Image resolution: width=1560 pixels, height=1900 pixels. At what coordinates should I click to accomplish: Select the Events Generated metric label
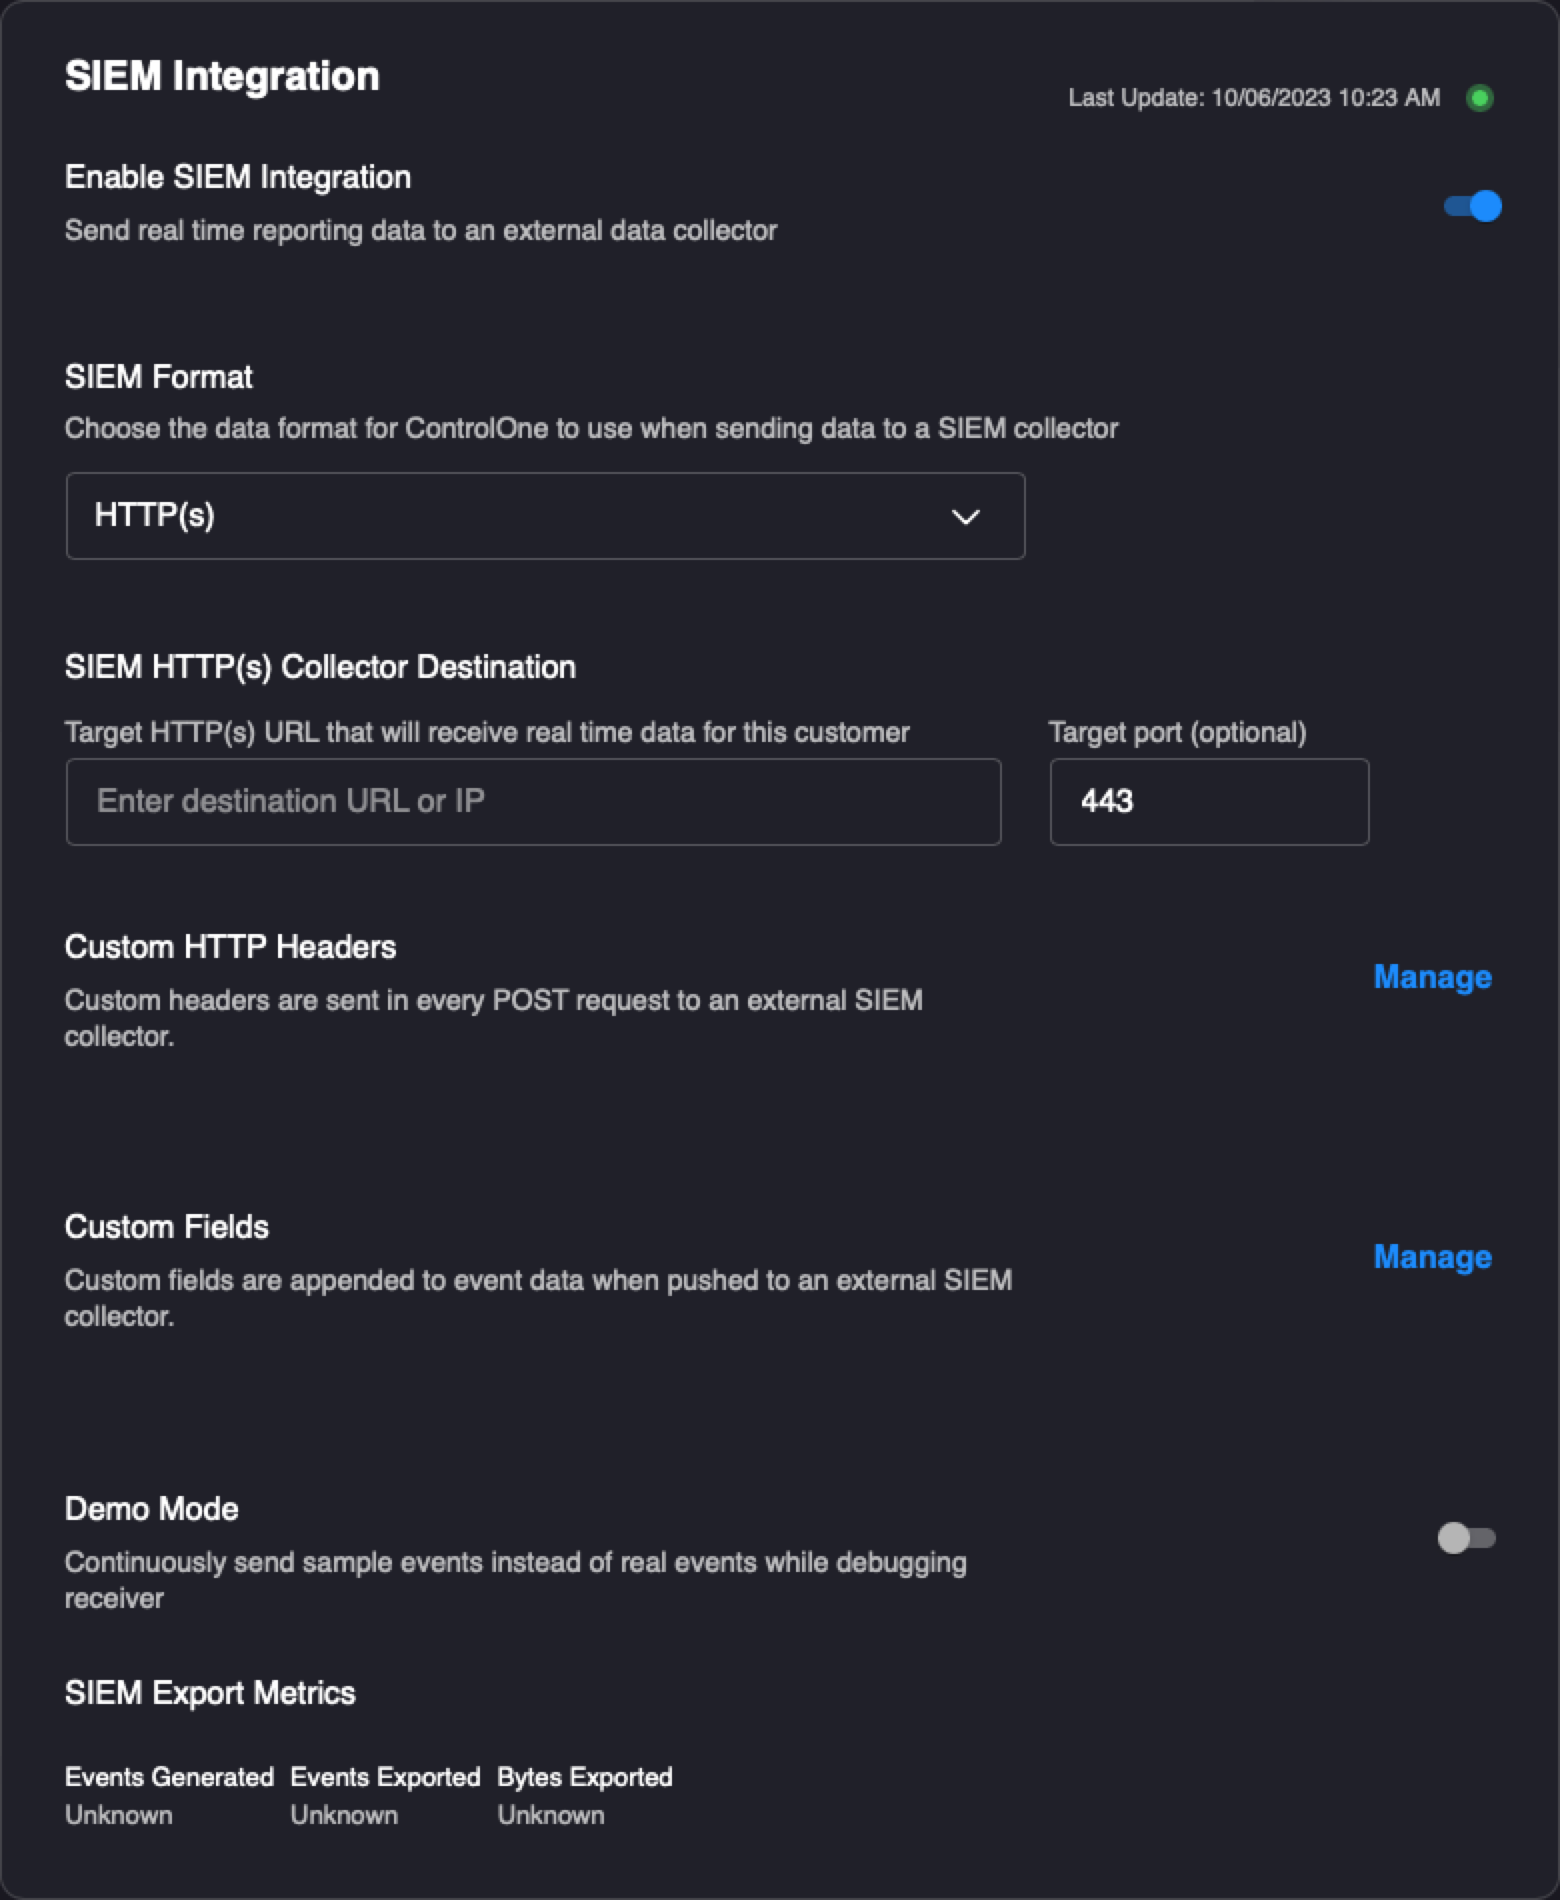click(x=169, y=1777)
